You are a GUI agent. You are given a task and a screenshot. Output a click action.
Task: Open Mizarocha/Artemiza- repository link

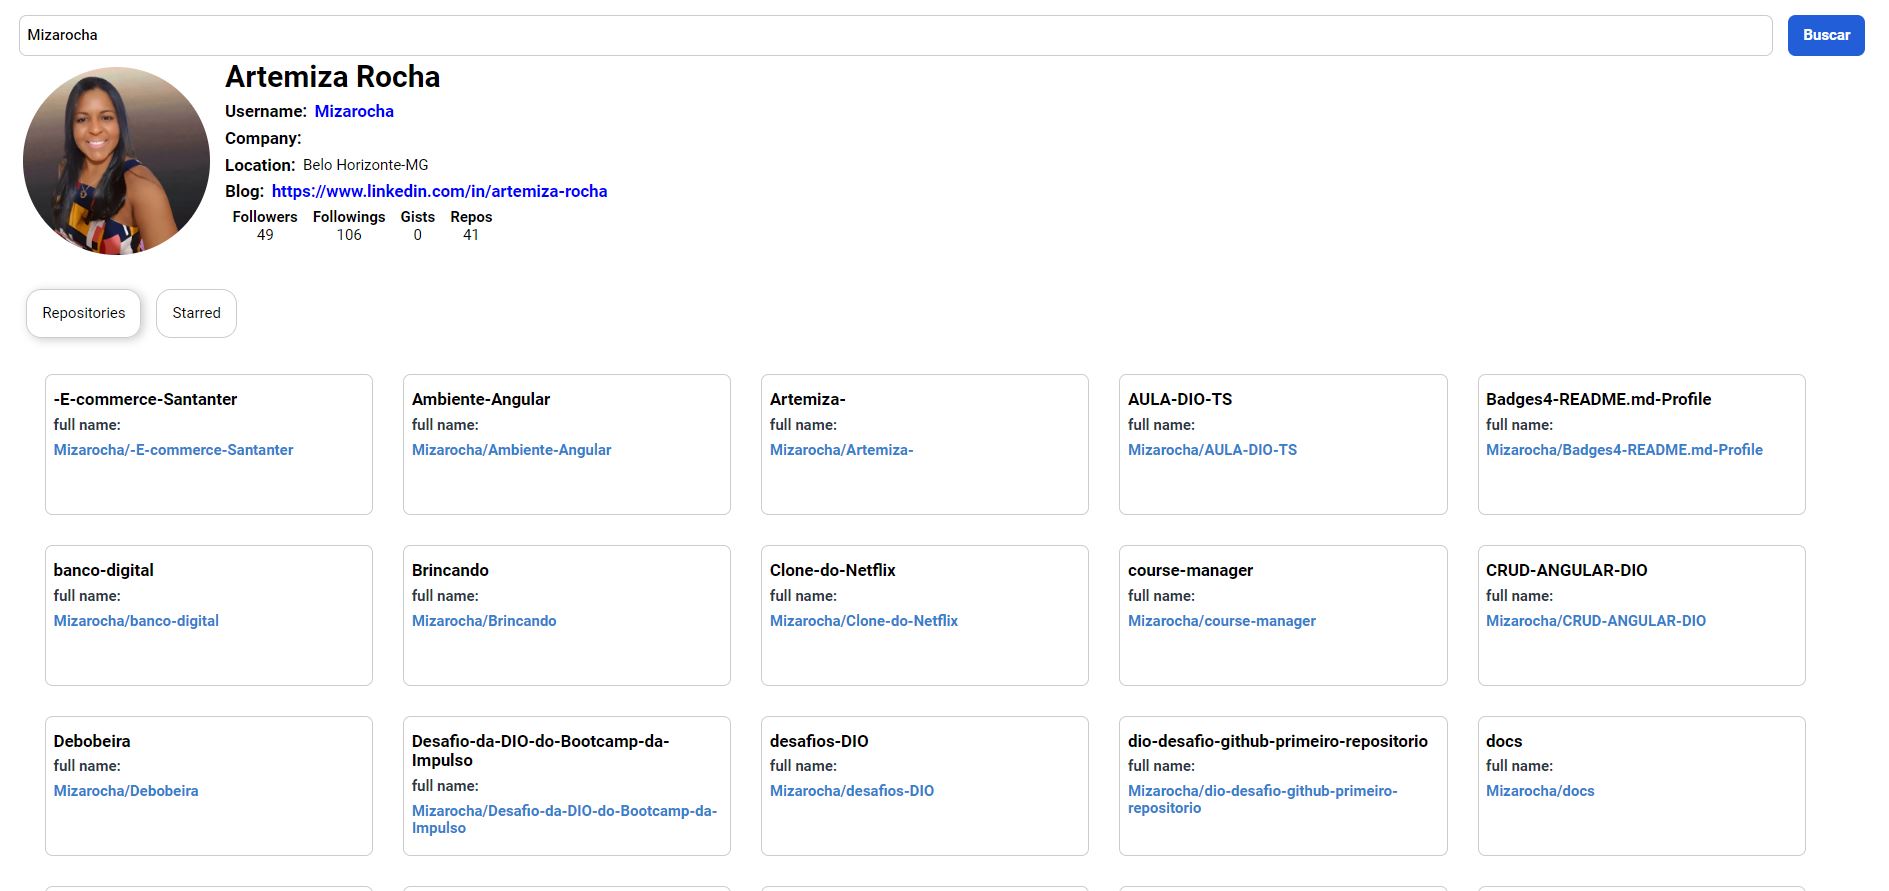[841, 450]
